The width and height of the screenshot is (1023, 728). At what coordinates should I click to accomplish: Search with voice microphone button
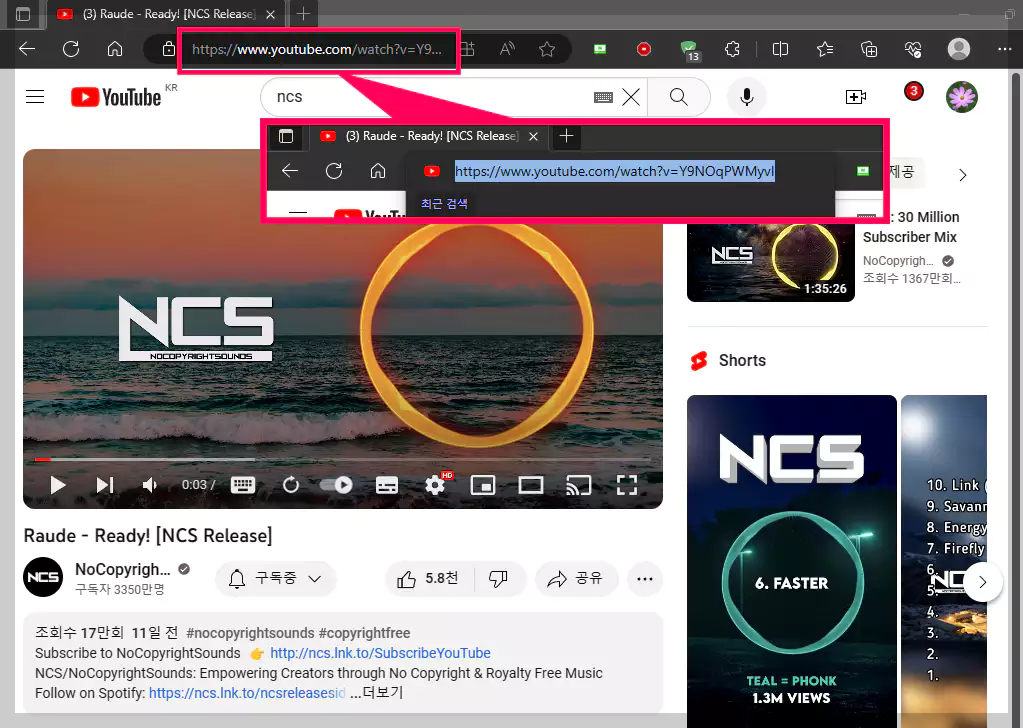click(747, 97)
